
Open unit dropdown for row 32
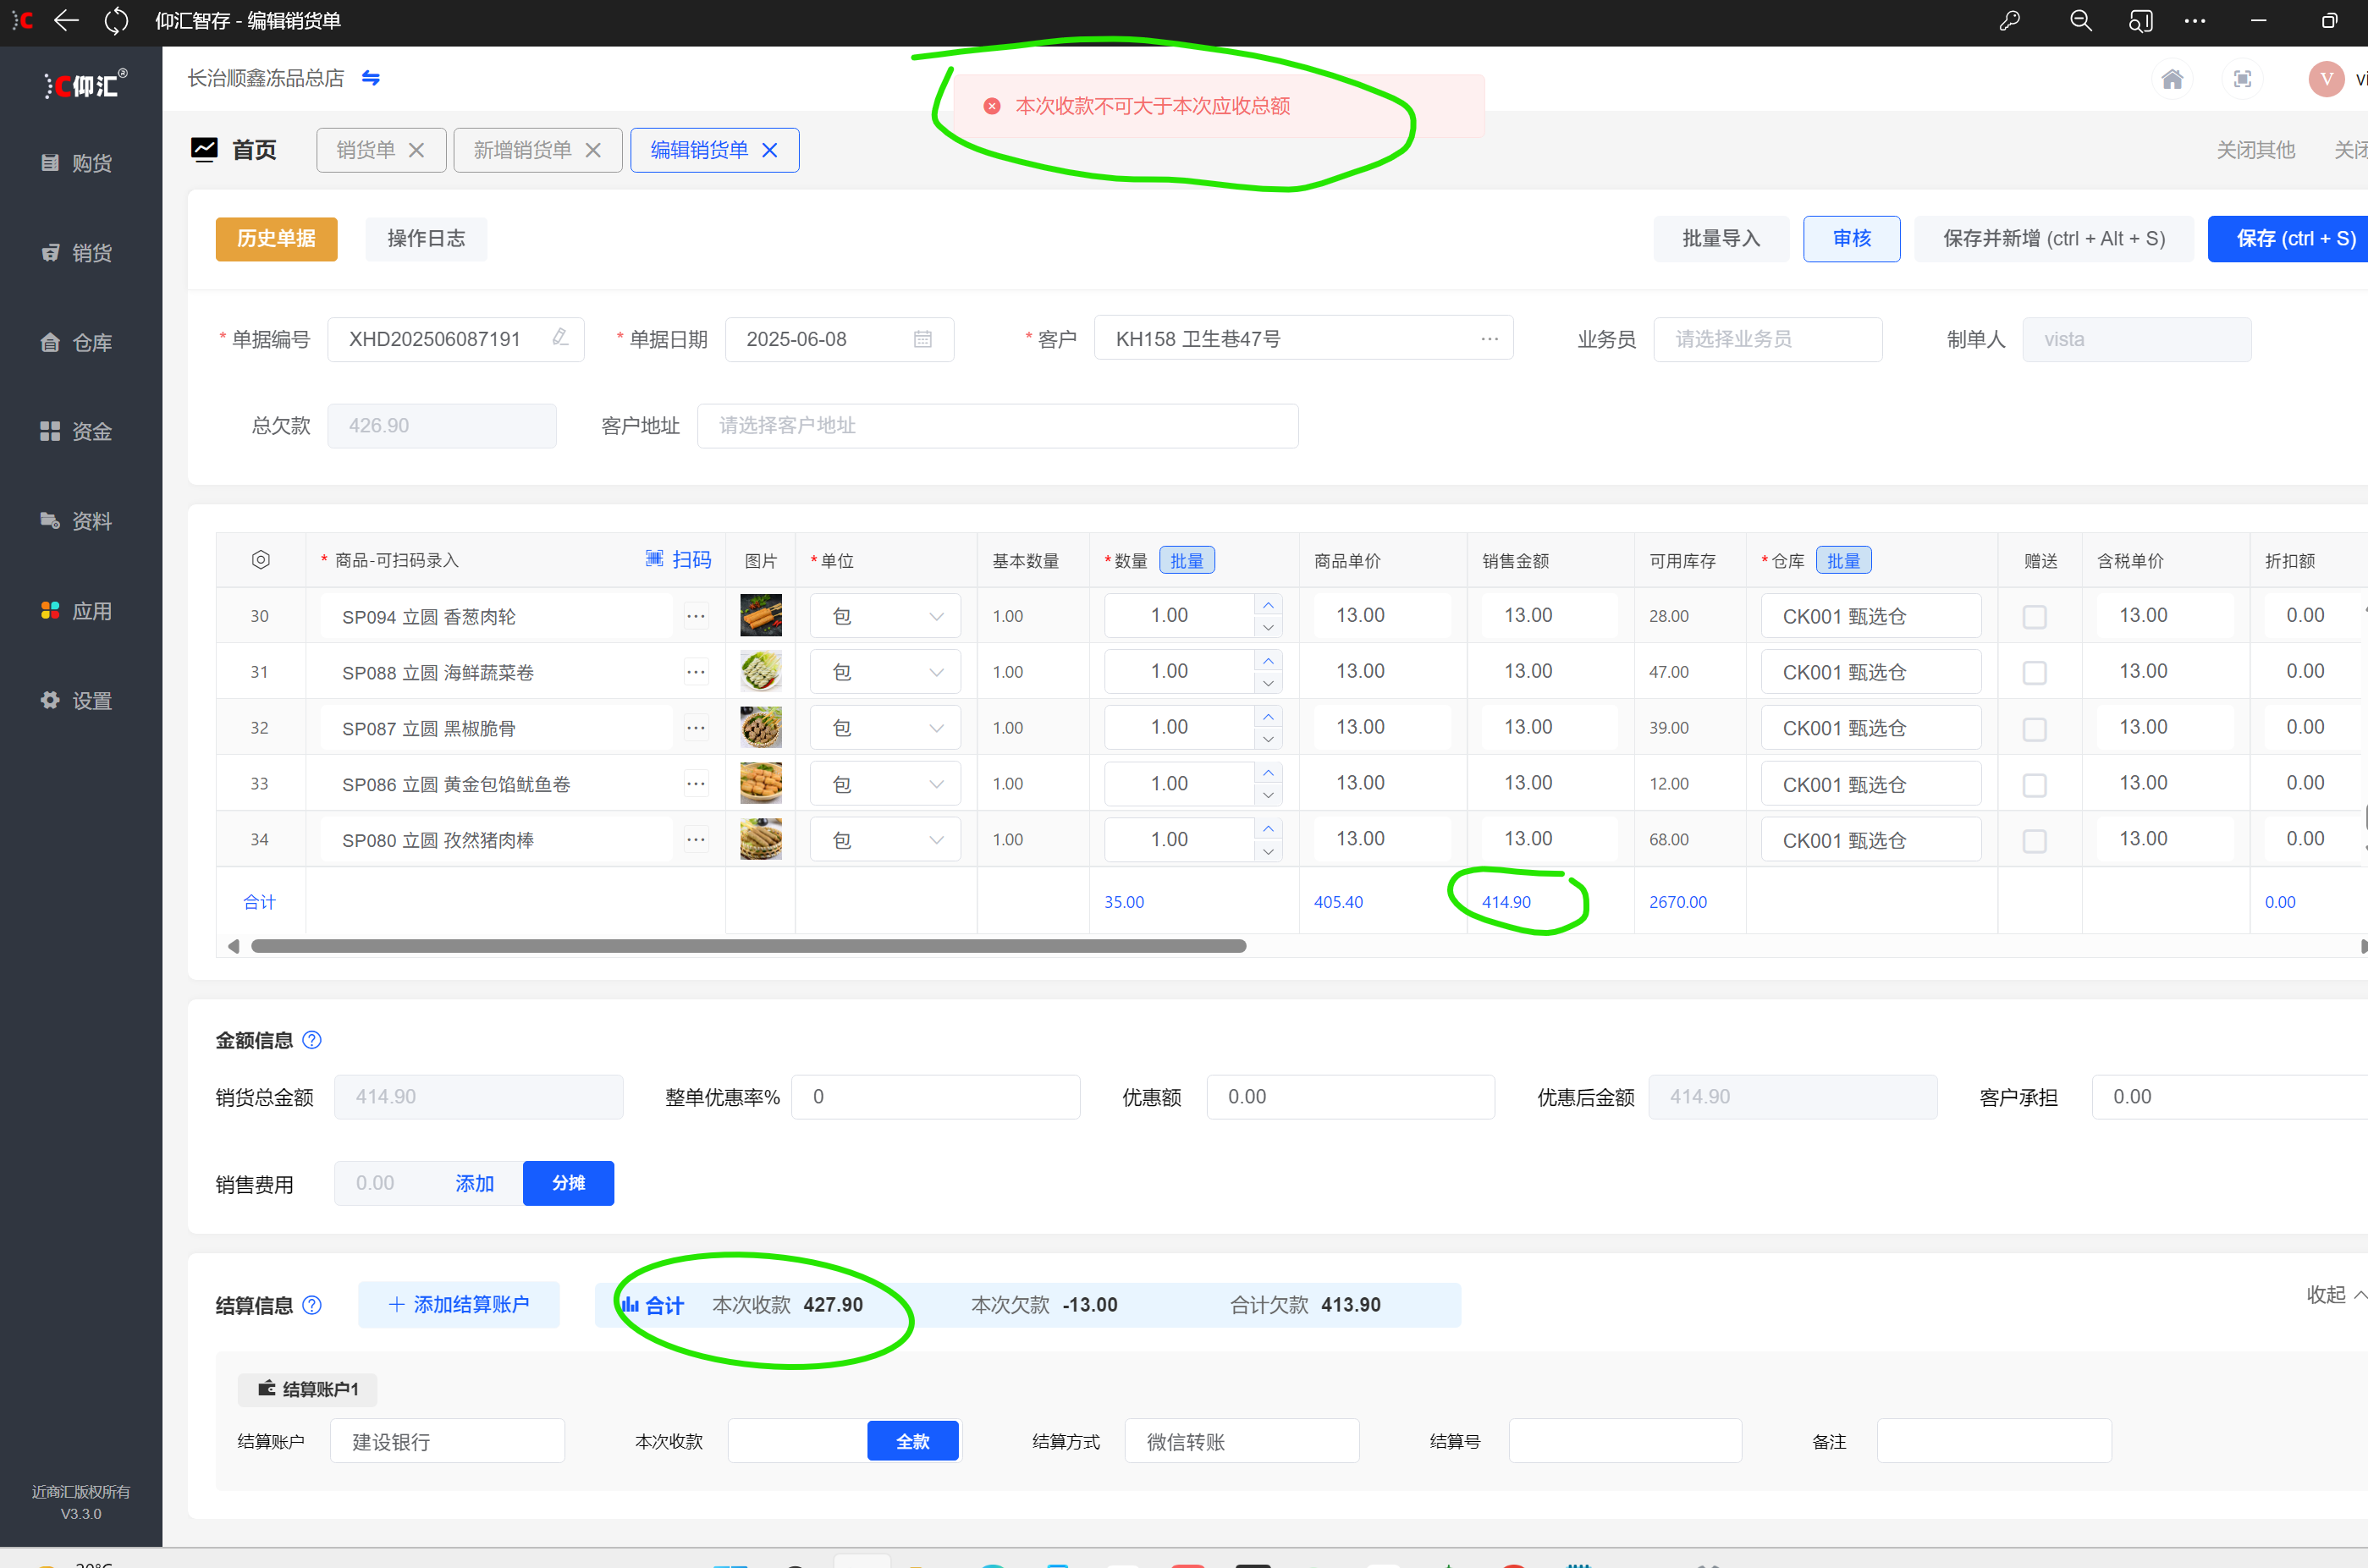click(884, 728)
